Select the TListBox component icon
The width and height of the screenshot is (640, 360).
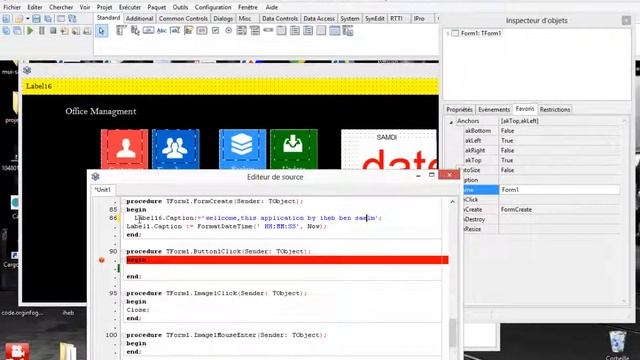[x=242, y=31]
